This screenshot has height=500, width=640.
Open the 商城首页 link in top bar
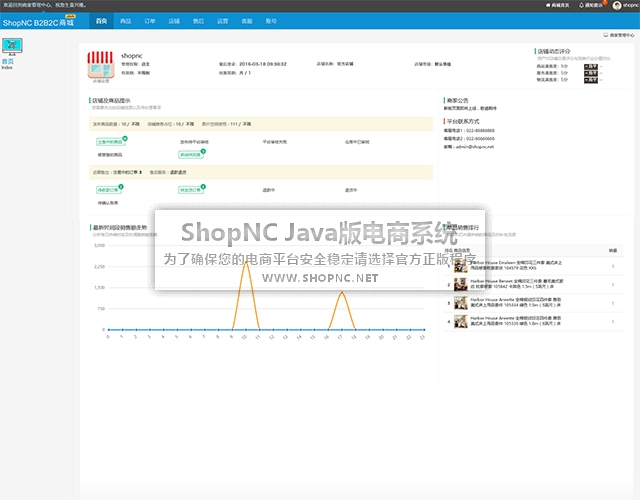(x=558, y=5)
